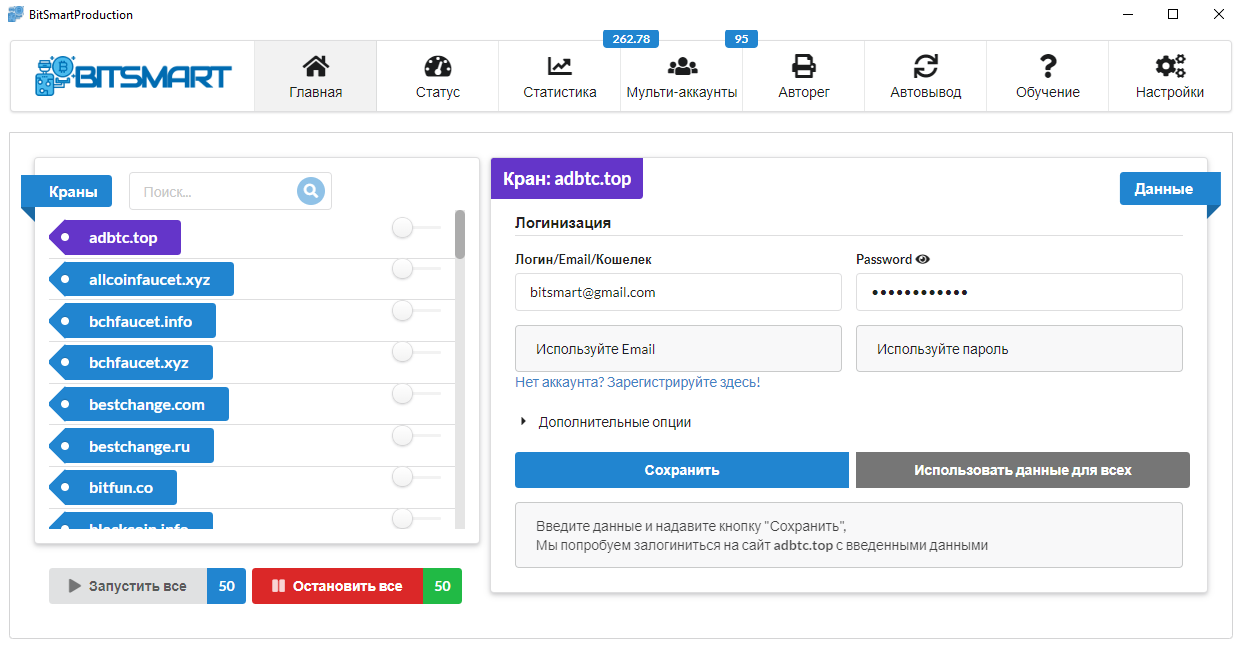Viewport: 1241px width, 667px height.
Task: Open Мульти-аккаунты tab label
Action: (682, 92)
